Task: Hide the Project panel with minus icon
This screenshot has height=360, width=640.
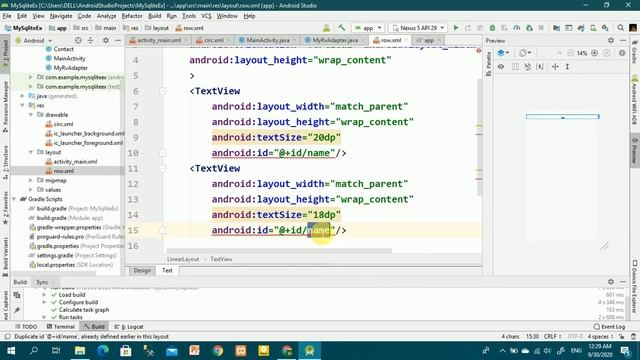Action: [118, 40]
